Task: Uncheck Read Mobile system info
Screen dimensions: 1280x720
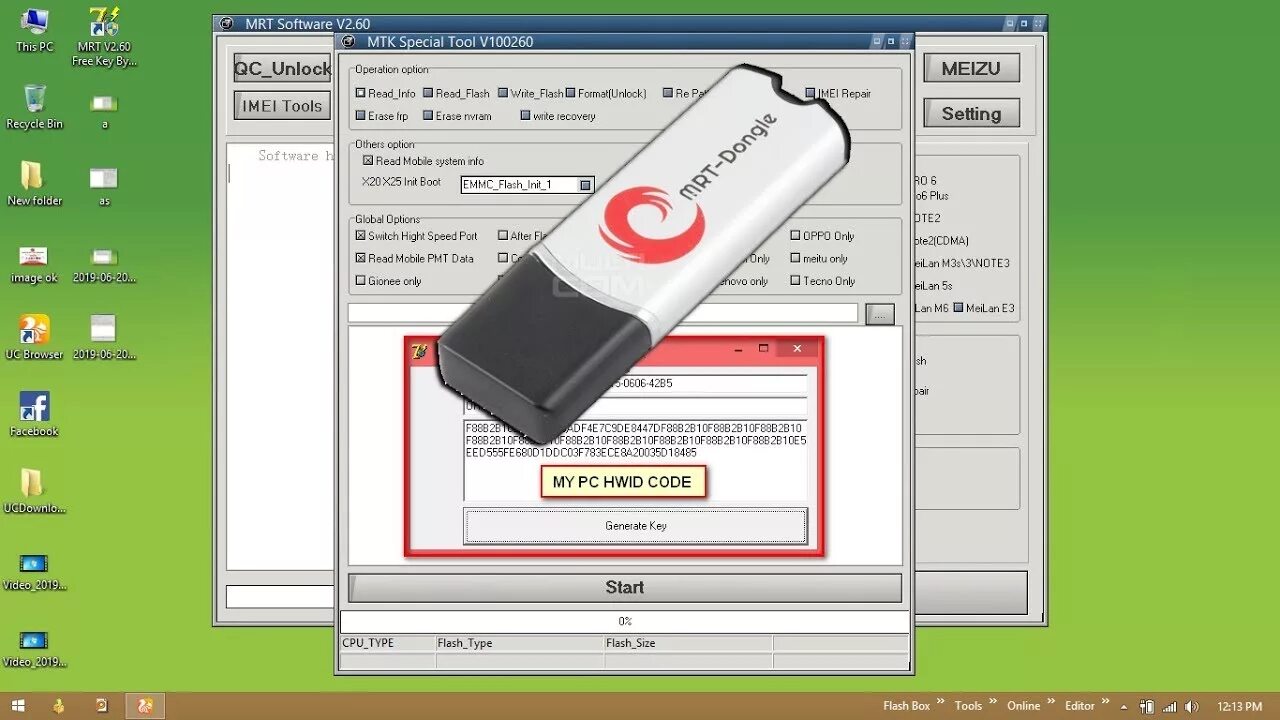Action: (x=368, y=160)
